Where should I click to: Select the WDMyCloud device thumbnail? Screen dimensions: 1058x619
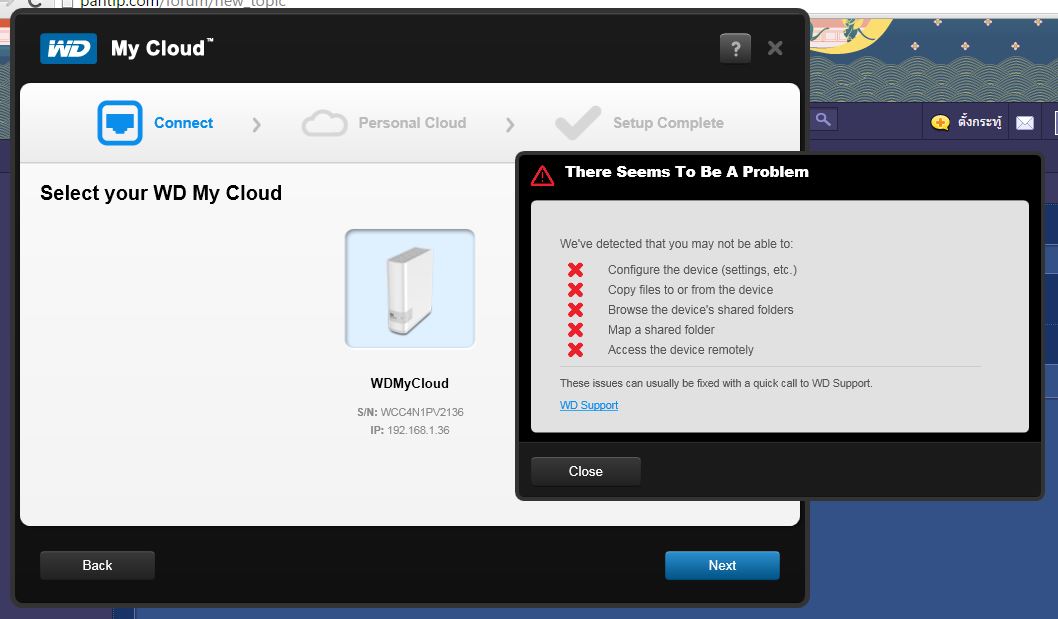410,288
